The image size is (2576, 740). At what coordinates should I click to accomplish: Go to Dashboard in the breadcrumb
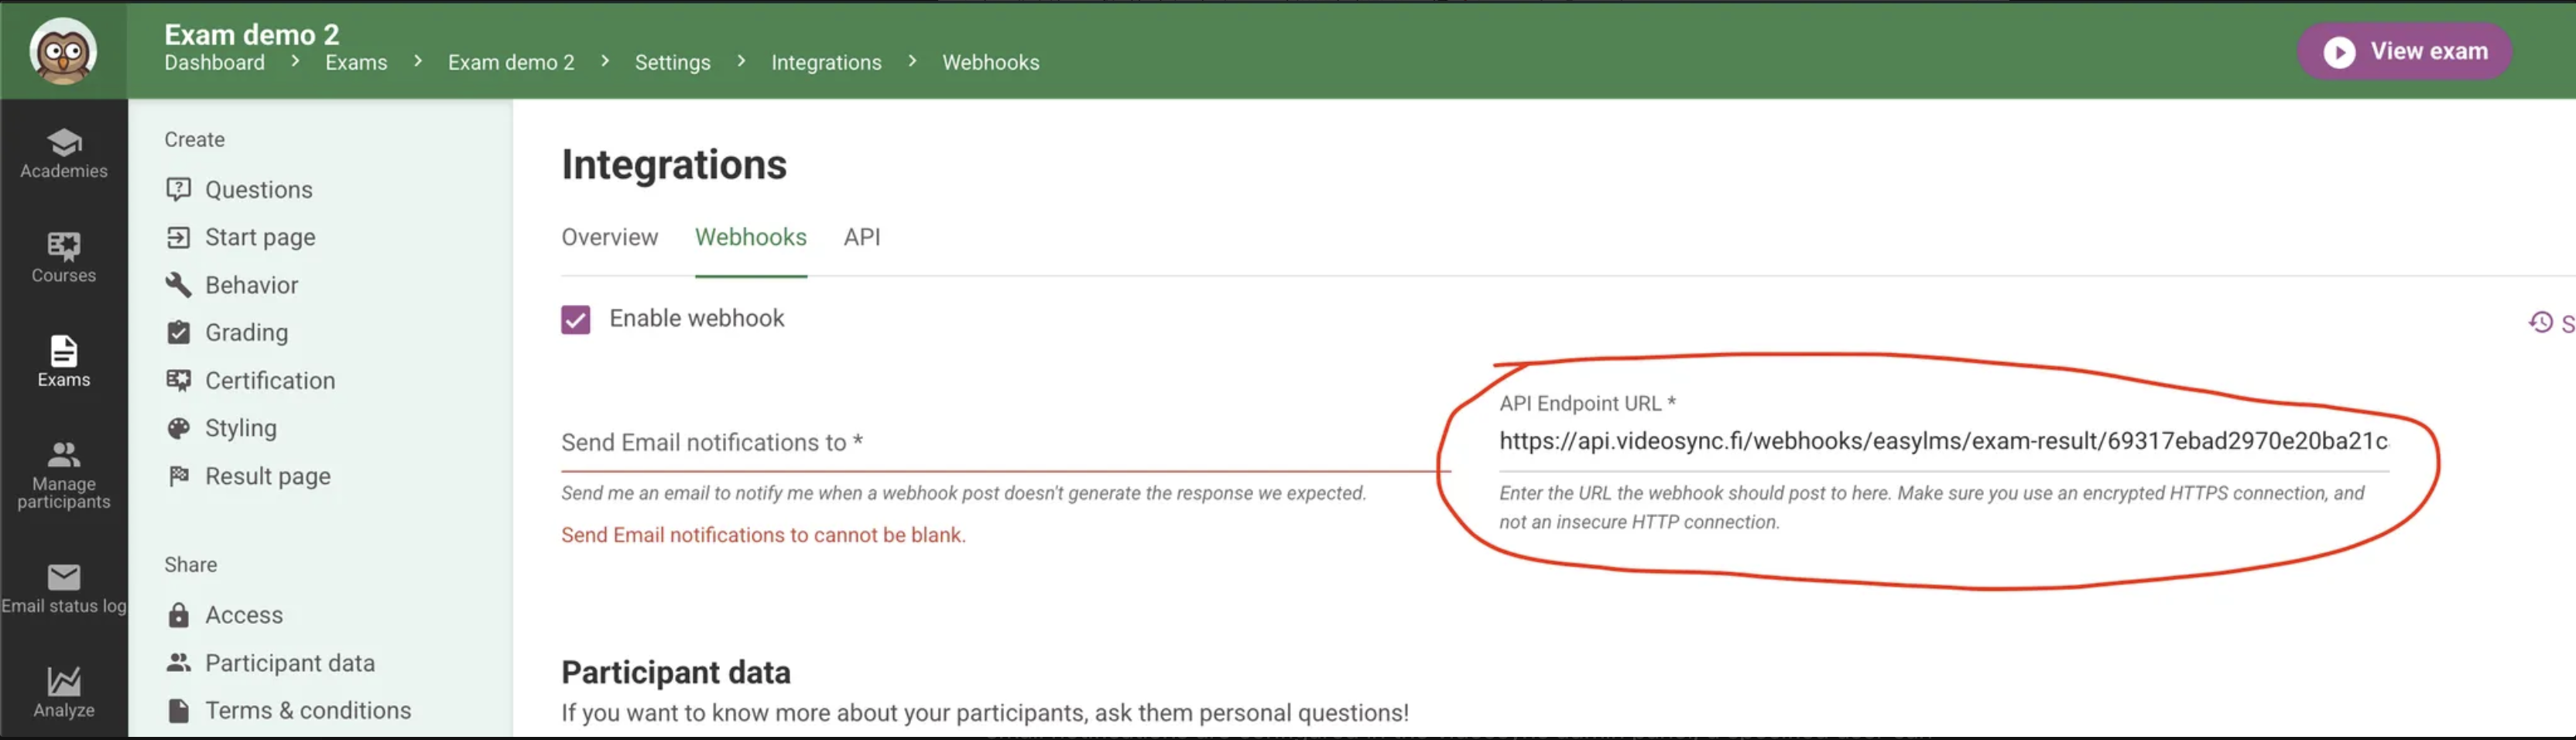[214, 62]
